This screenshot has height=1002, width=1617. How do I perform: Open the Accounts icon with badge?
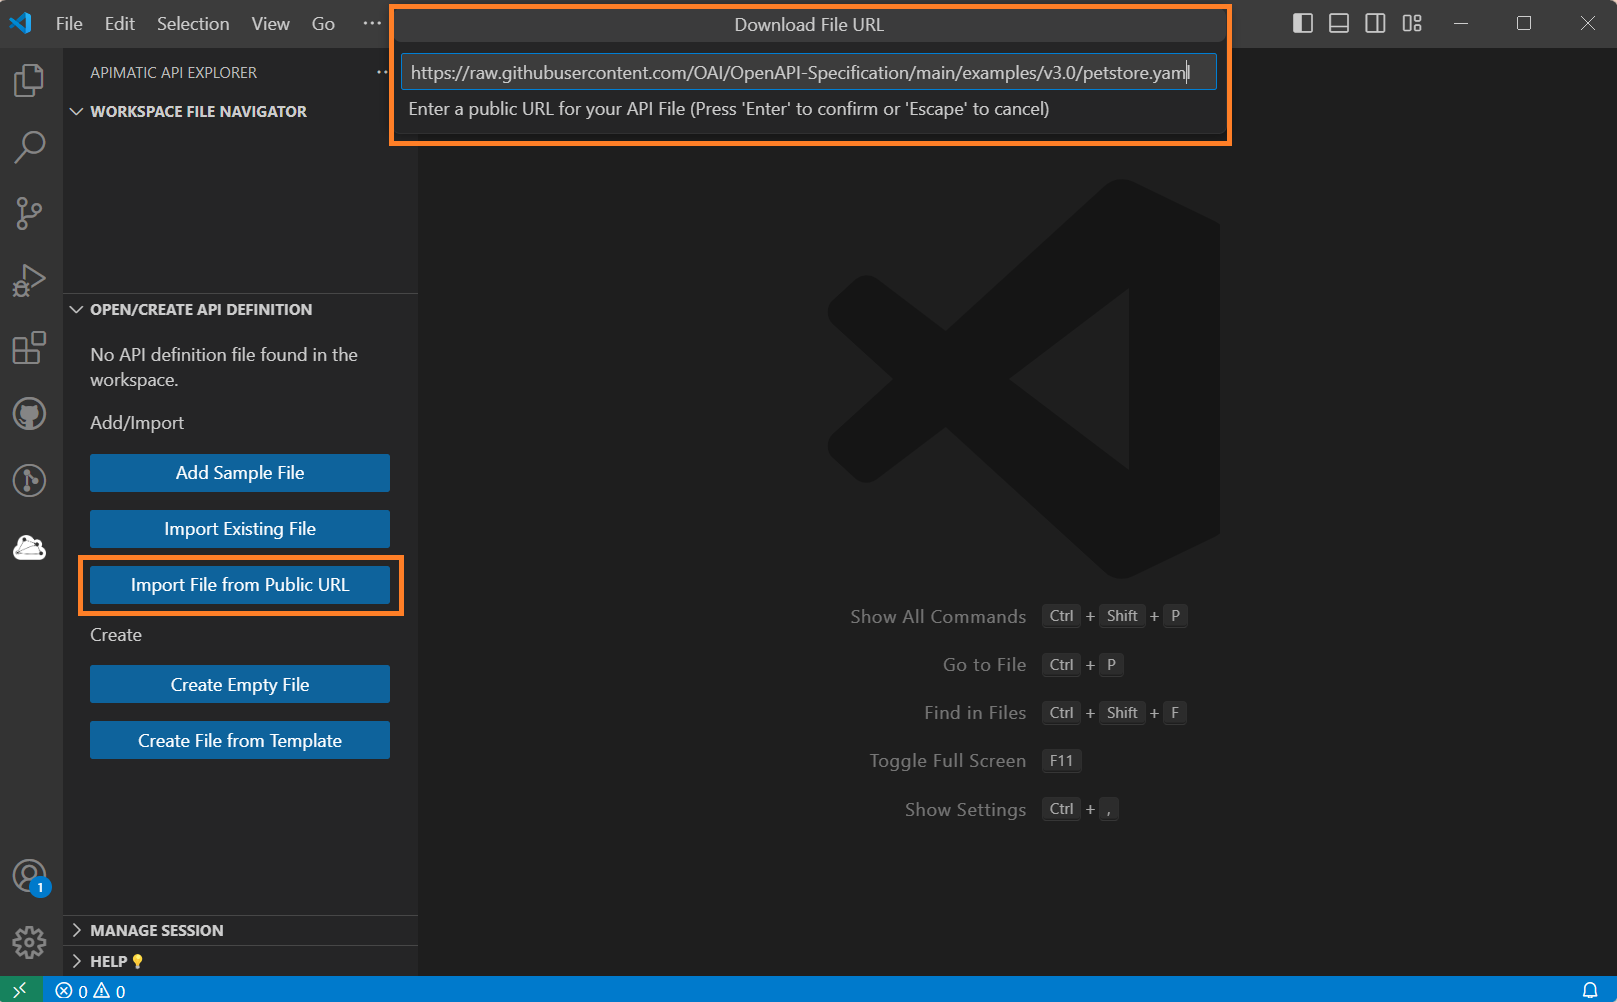[x=30, y=877]
